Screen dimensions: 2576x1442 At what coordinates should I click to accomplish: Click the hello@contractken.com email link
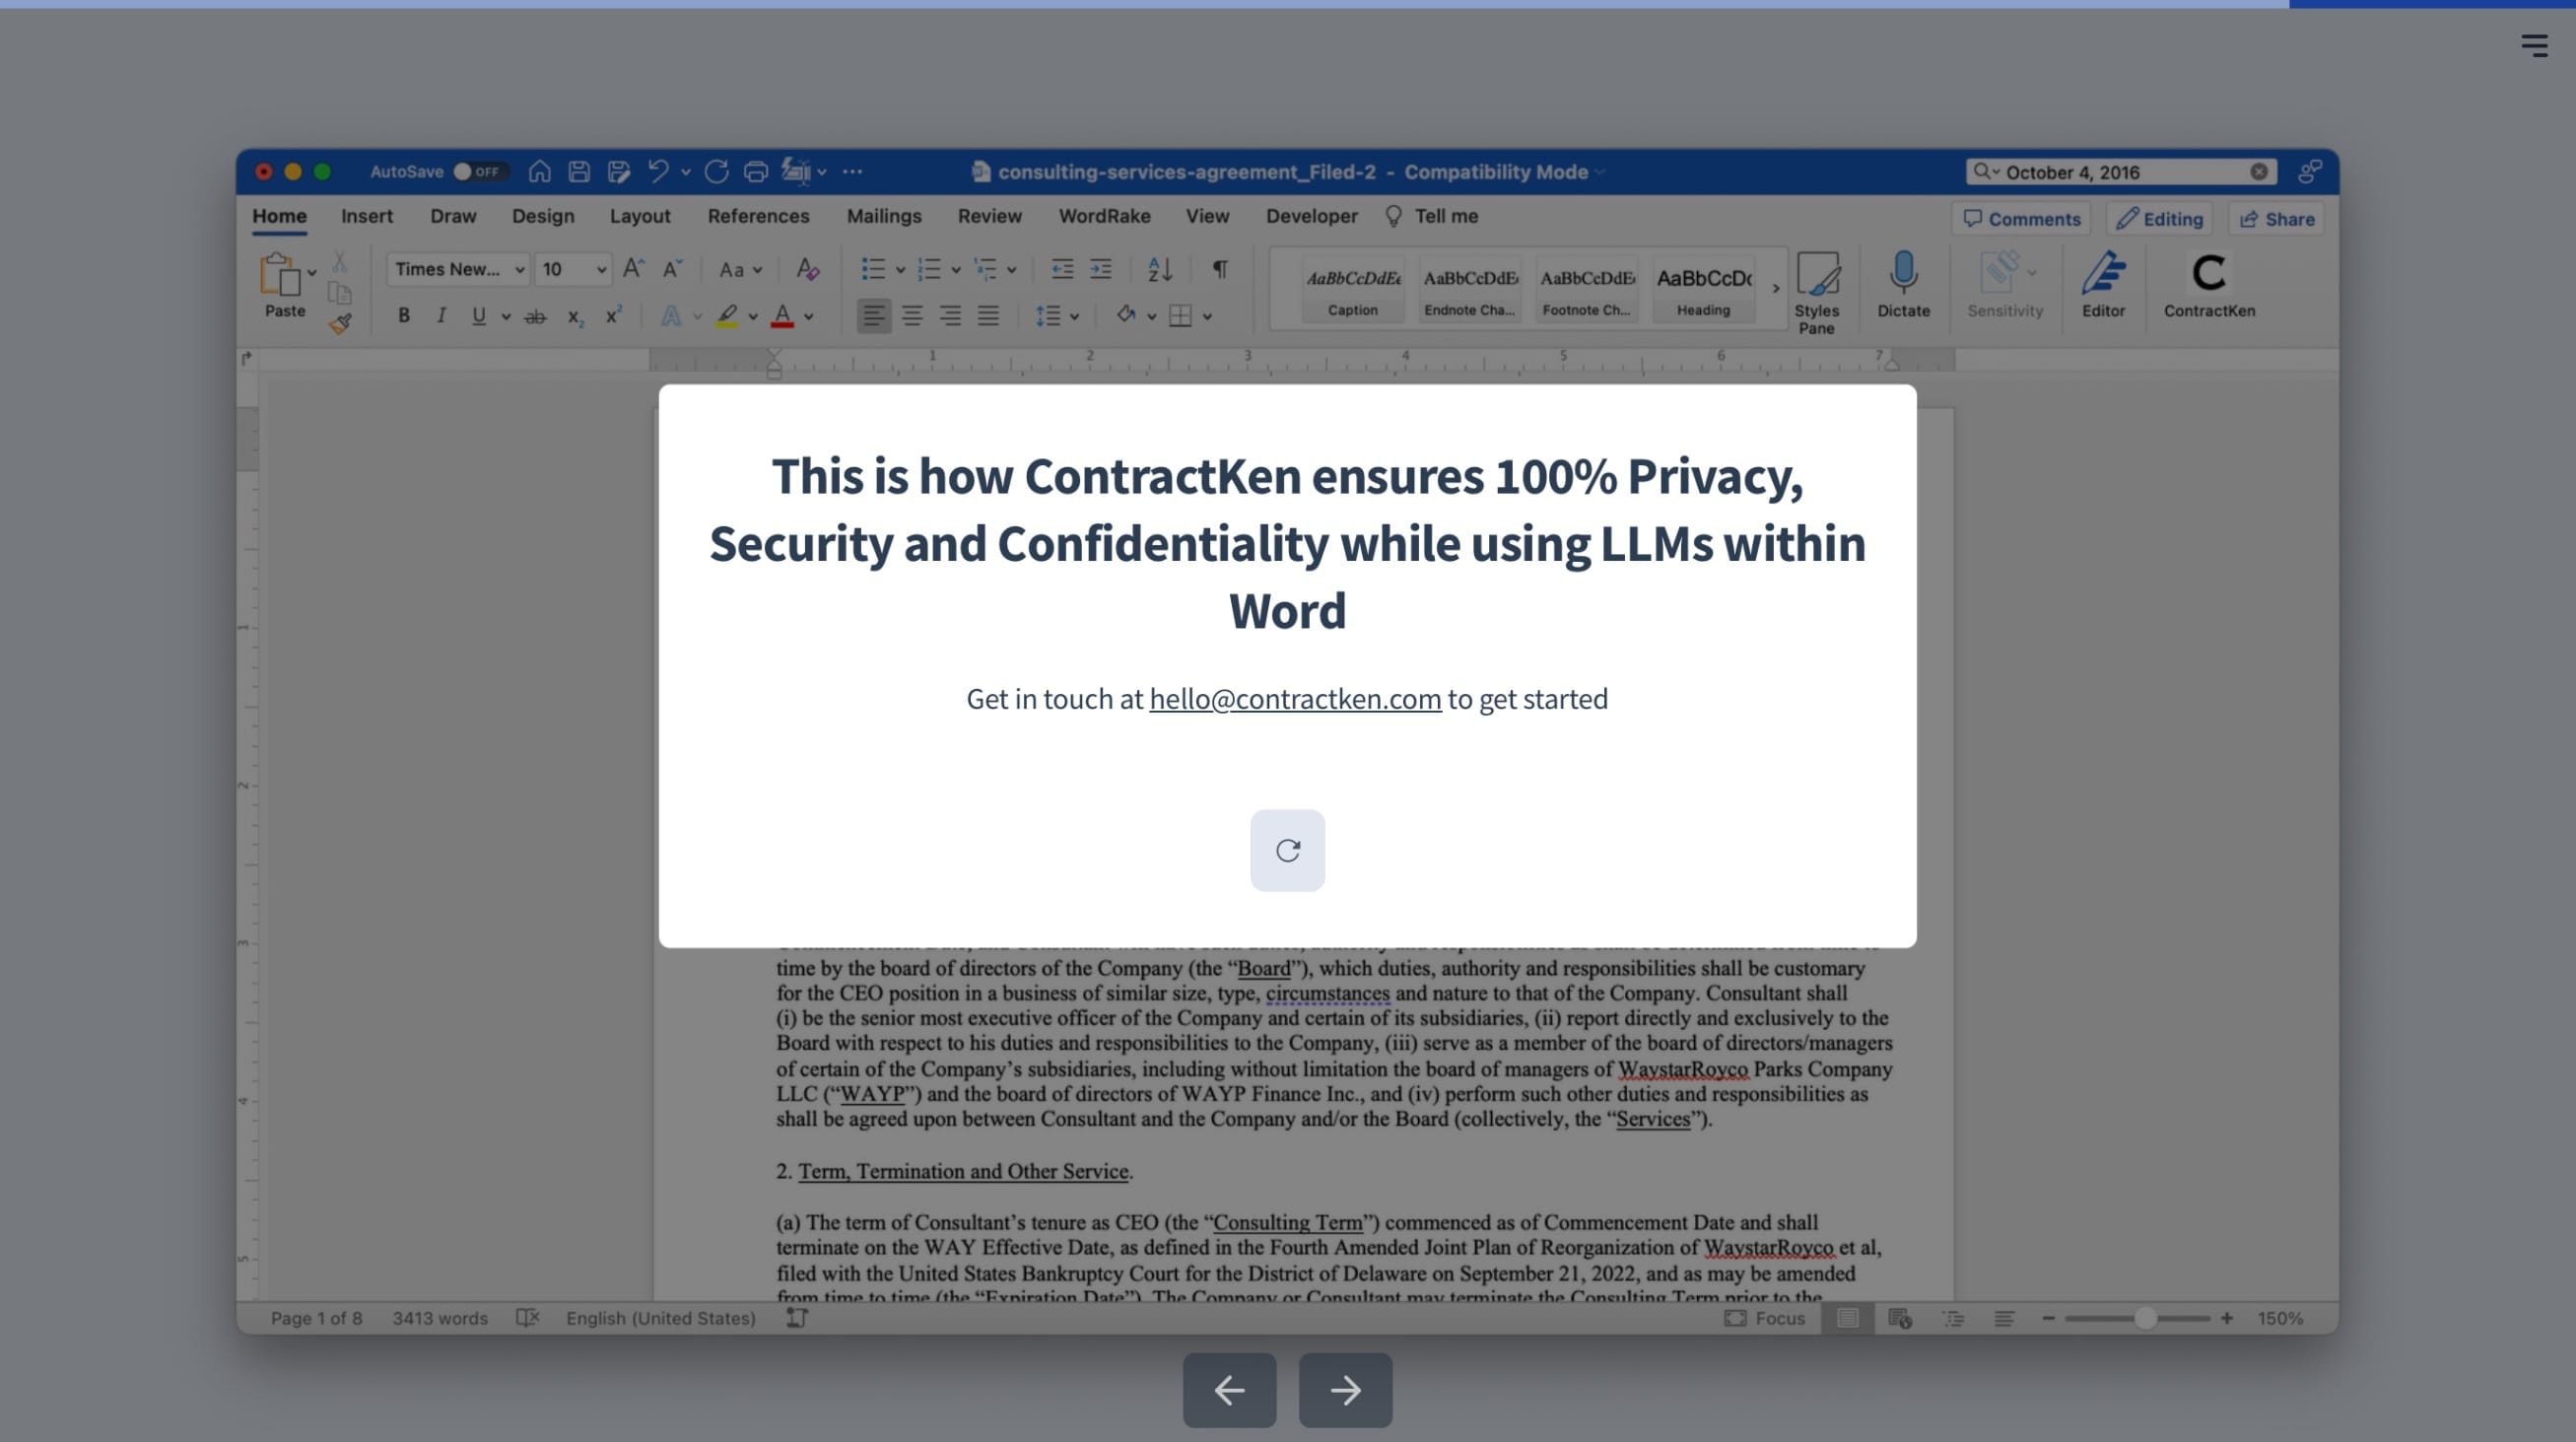point(1294,699)
